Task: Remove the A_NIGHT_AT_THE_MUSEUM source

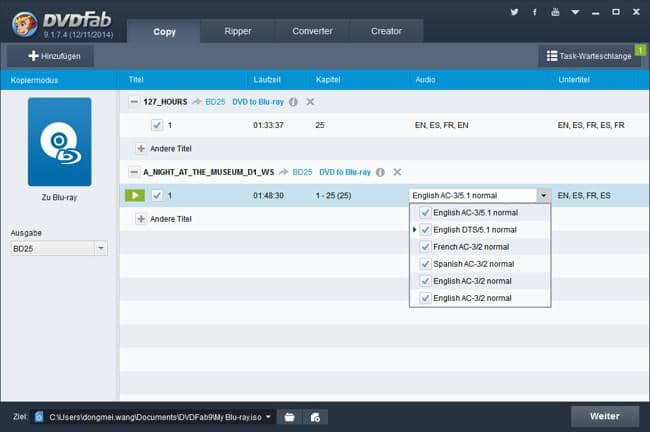Action: coord(397,172)
